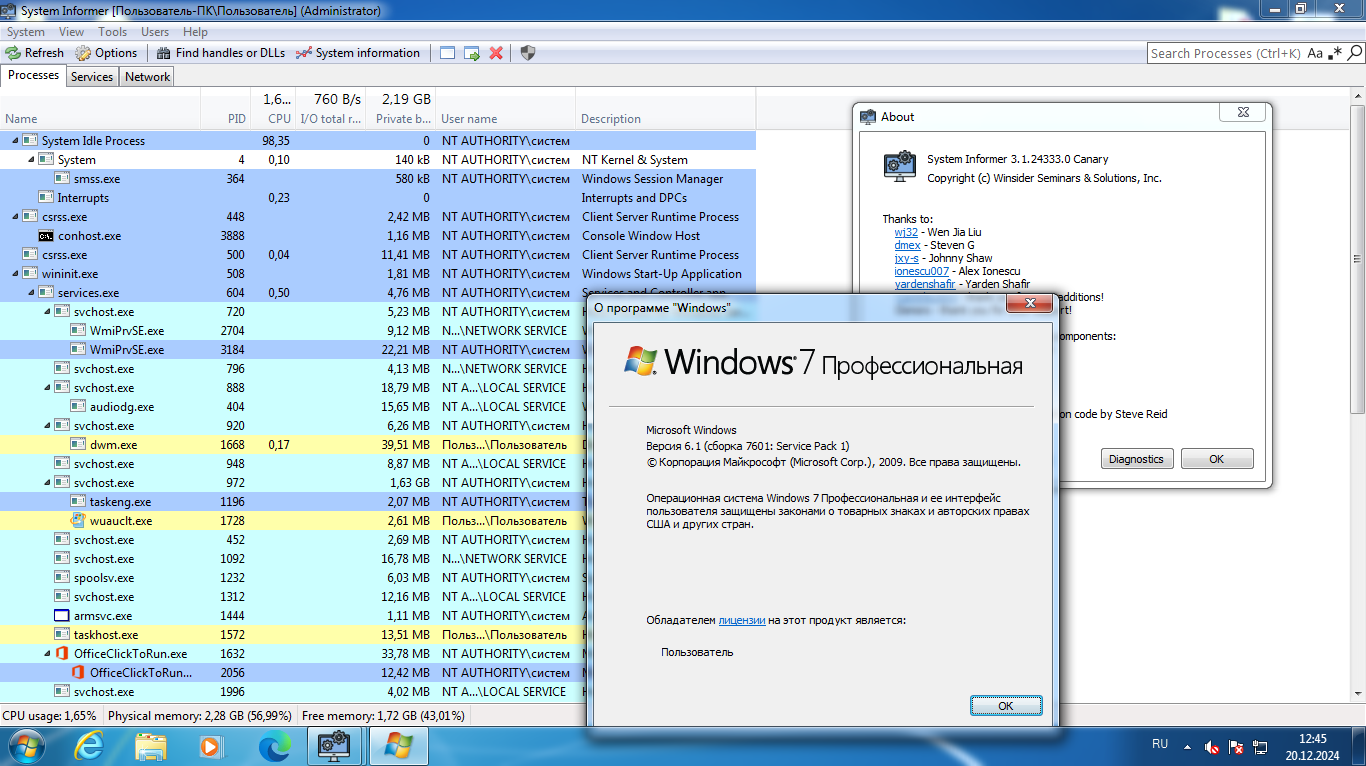Click the Diagnostics button in About
Viewport: 1366px width, 766px height.
click(x=1136, y=459)
